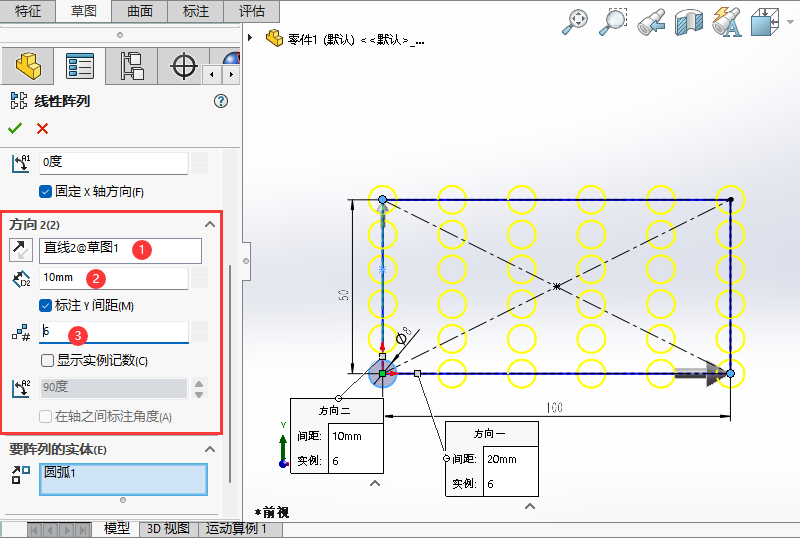The width and height of the screenshot is (800, 538).
Task: Open the PropertyManager tab icon
Action: pyautogui.click(x=80, y=66)
